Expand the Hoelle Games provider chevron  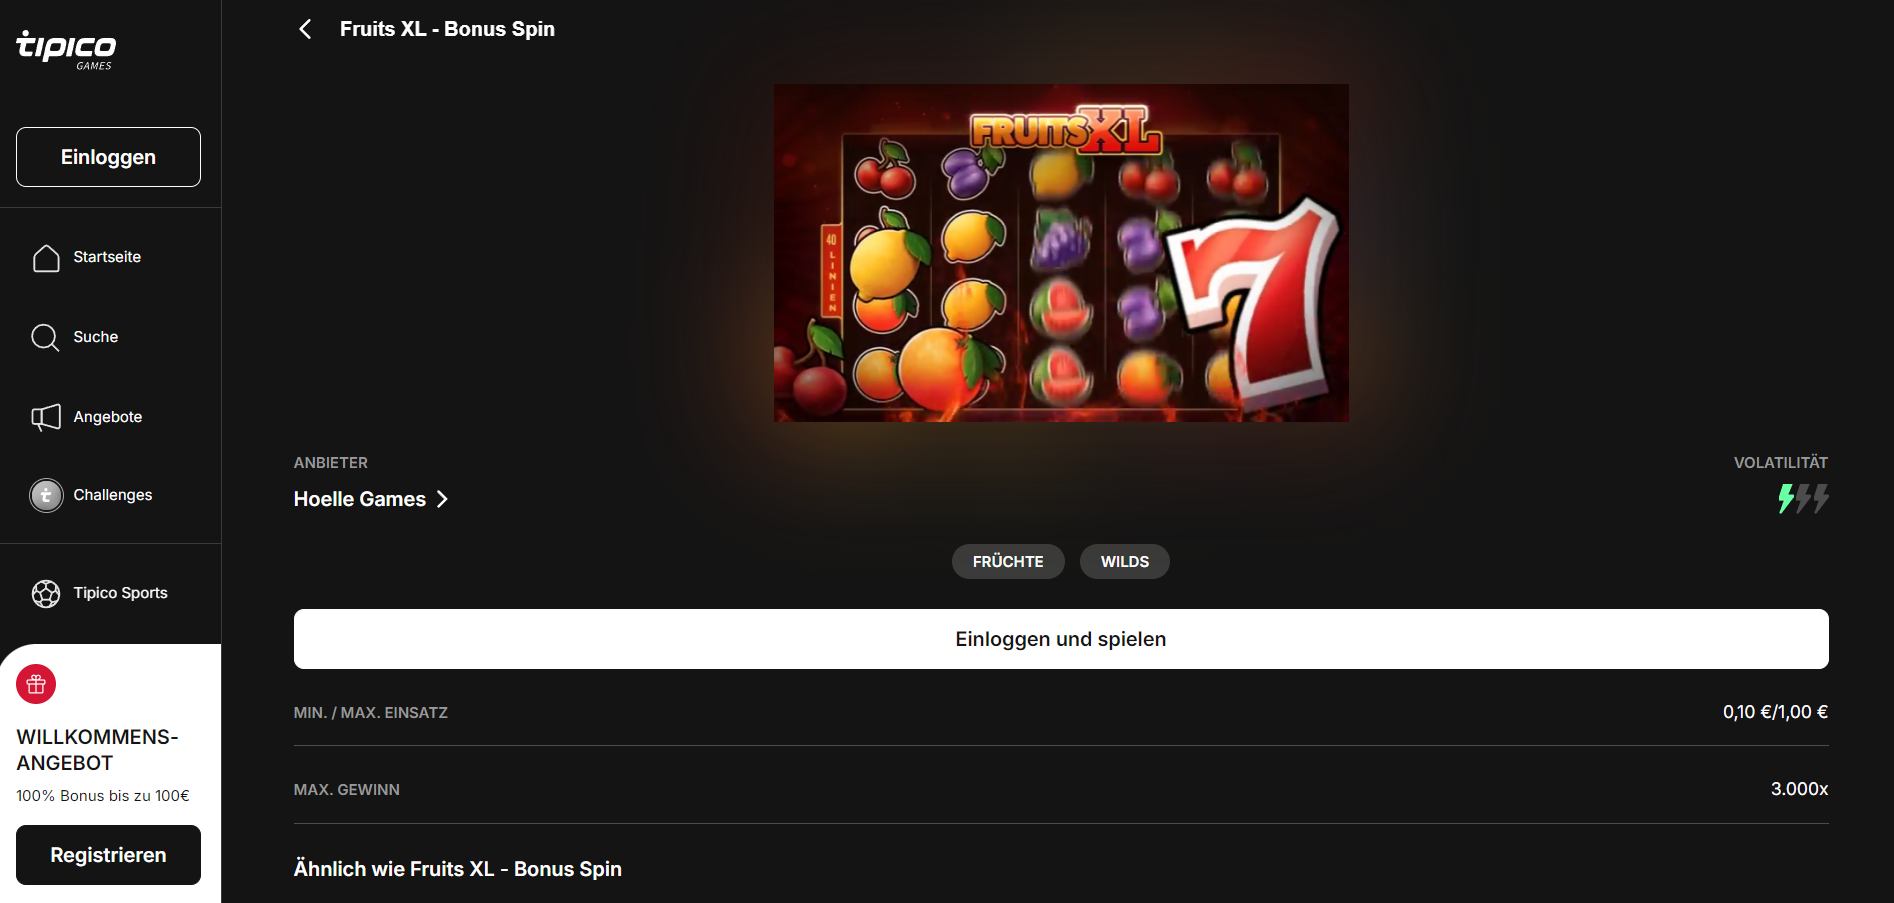click(442, 499)
